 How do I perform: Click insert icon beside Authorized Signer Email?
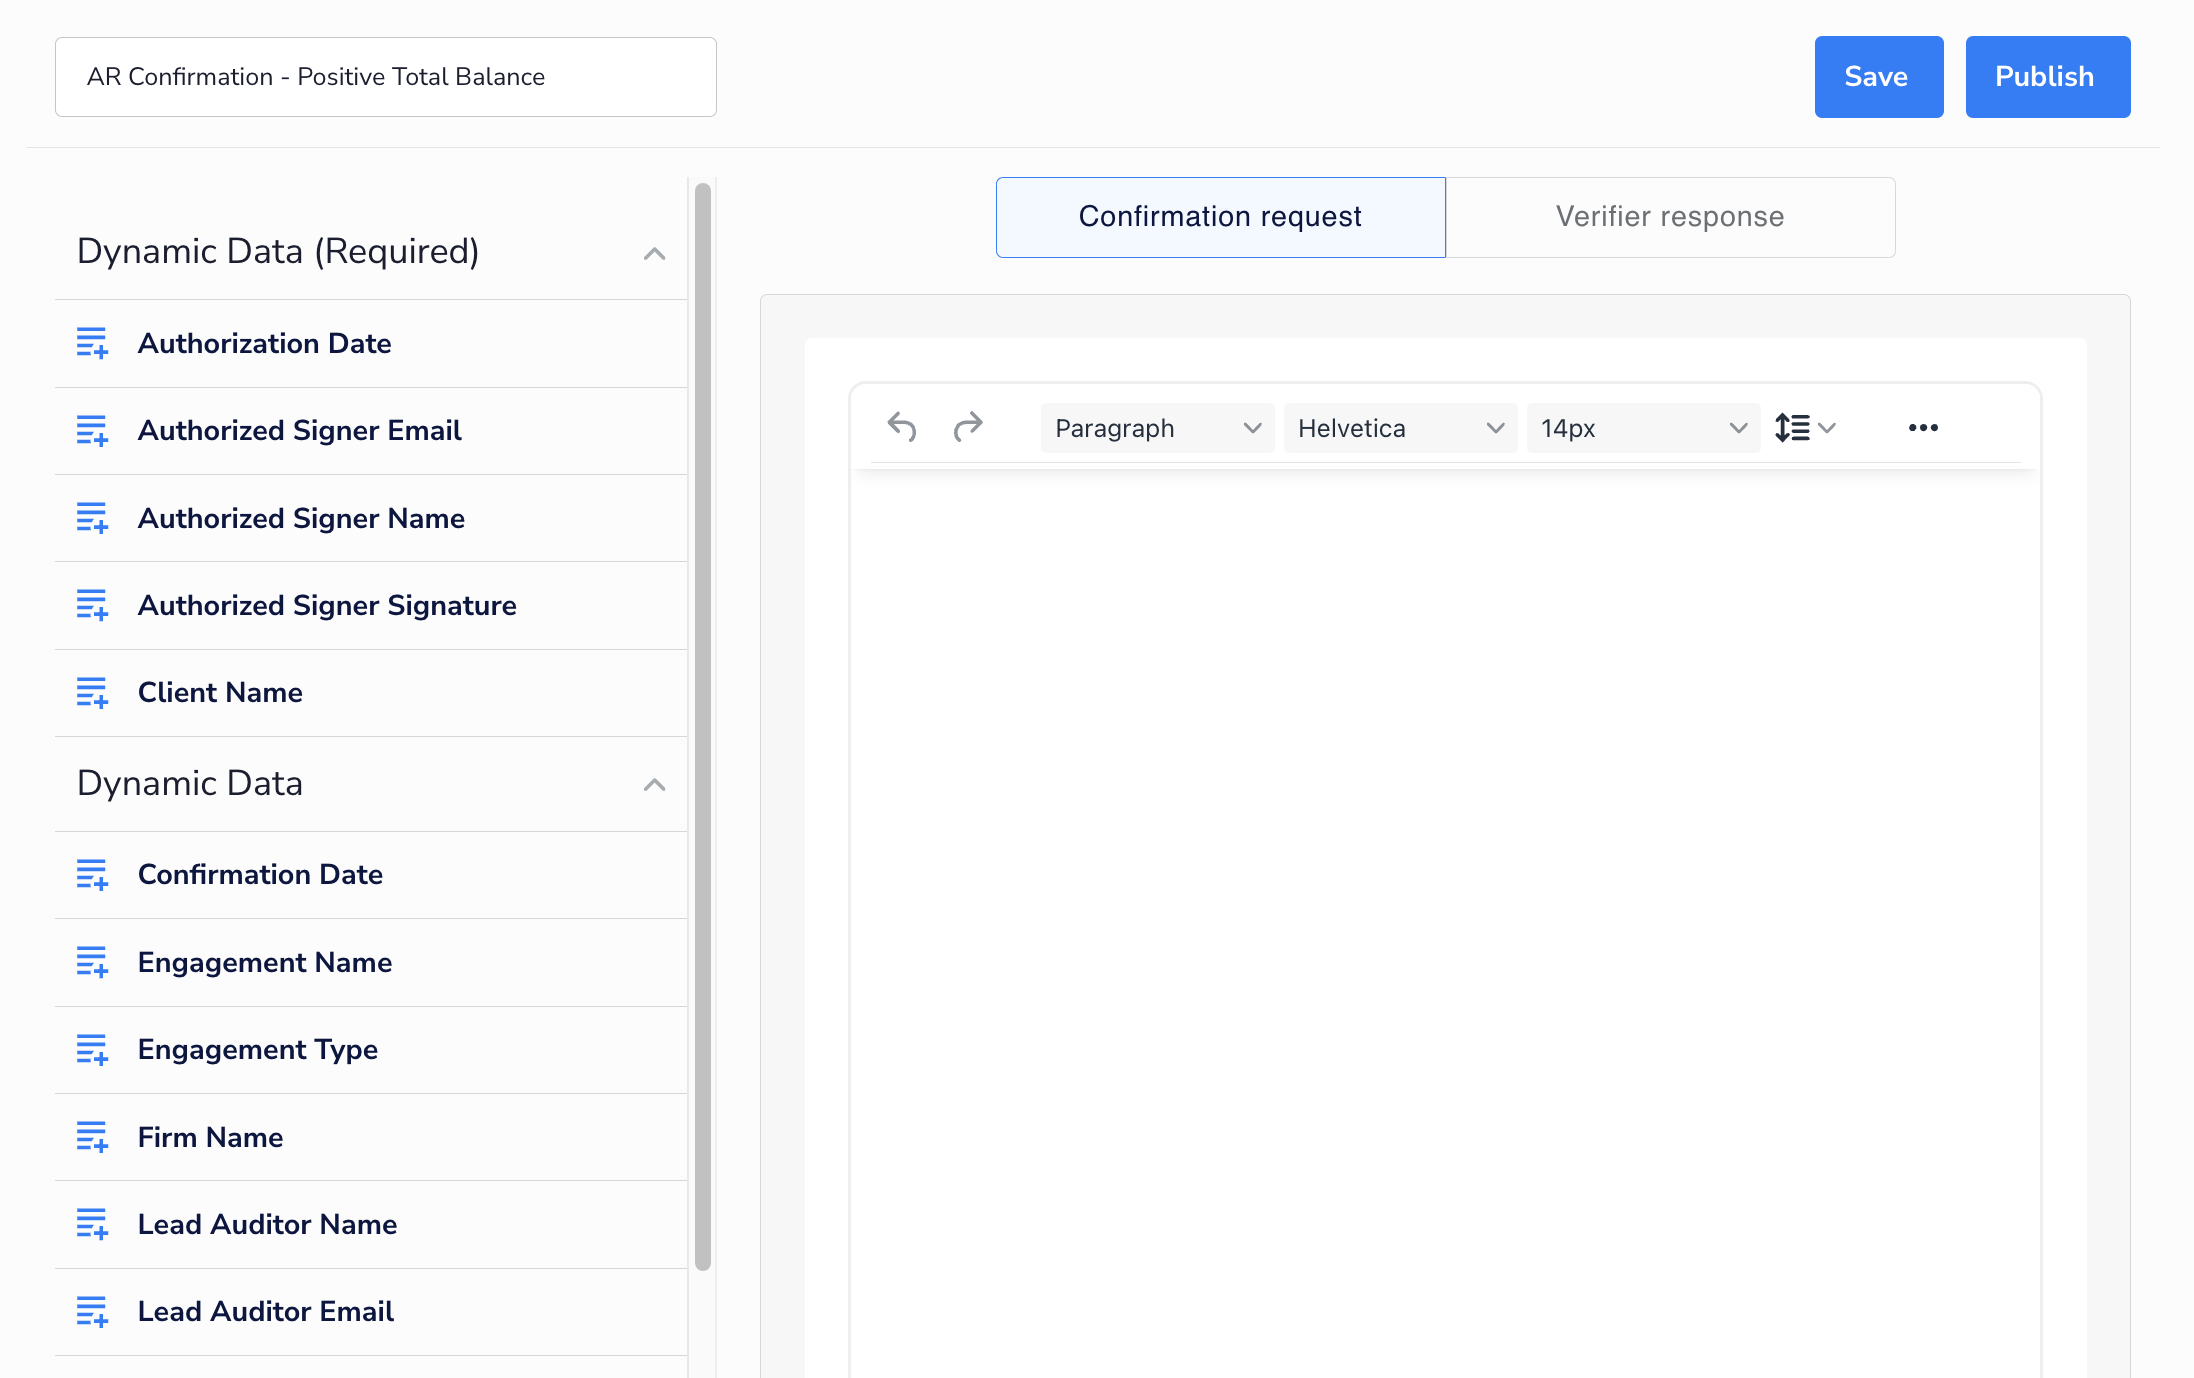92,431
